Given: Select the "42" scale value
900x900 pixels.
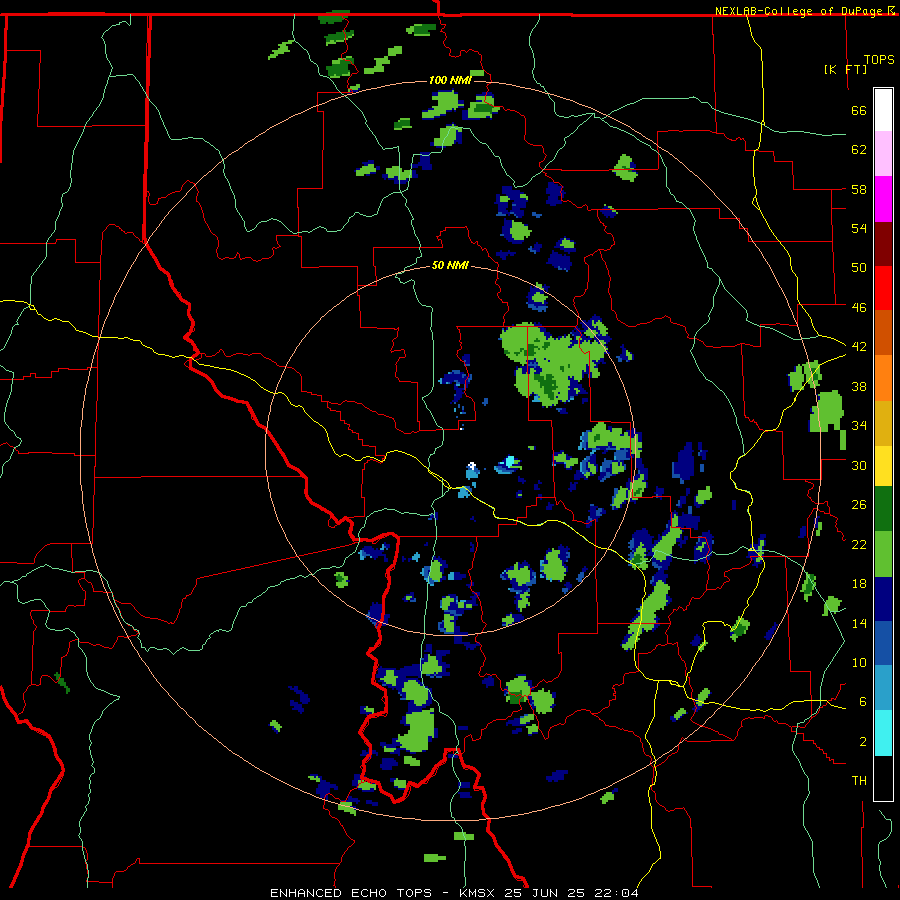Looking at the screenshot, I should tap(859, 347).
